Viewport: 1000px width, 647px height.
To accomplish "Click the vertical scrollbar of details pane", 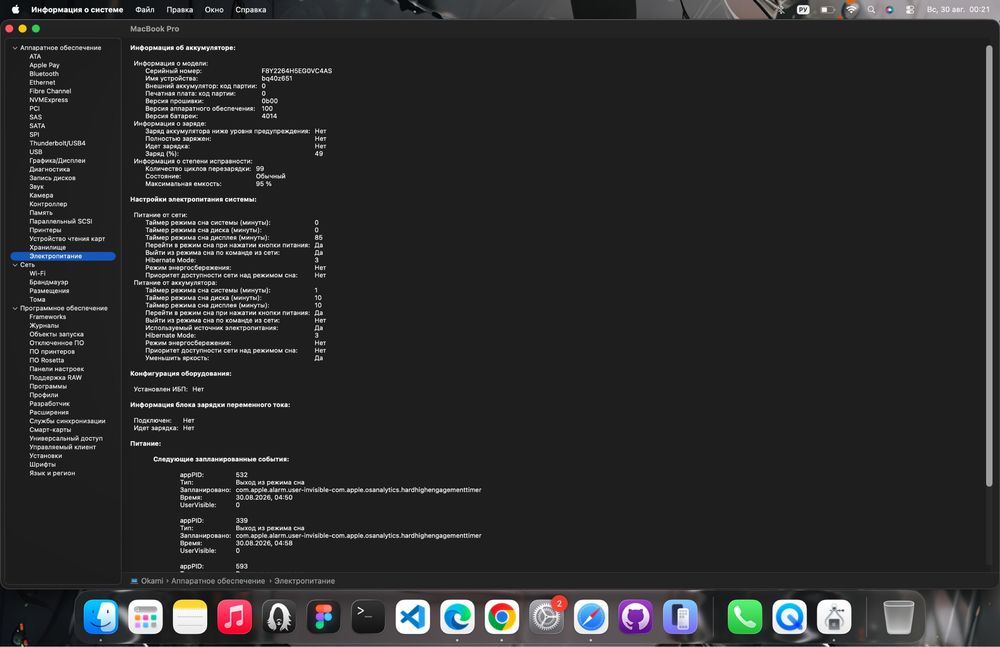I will point(989,265).
